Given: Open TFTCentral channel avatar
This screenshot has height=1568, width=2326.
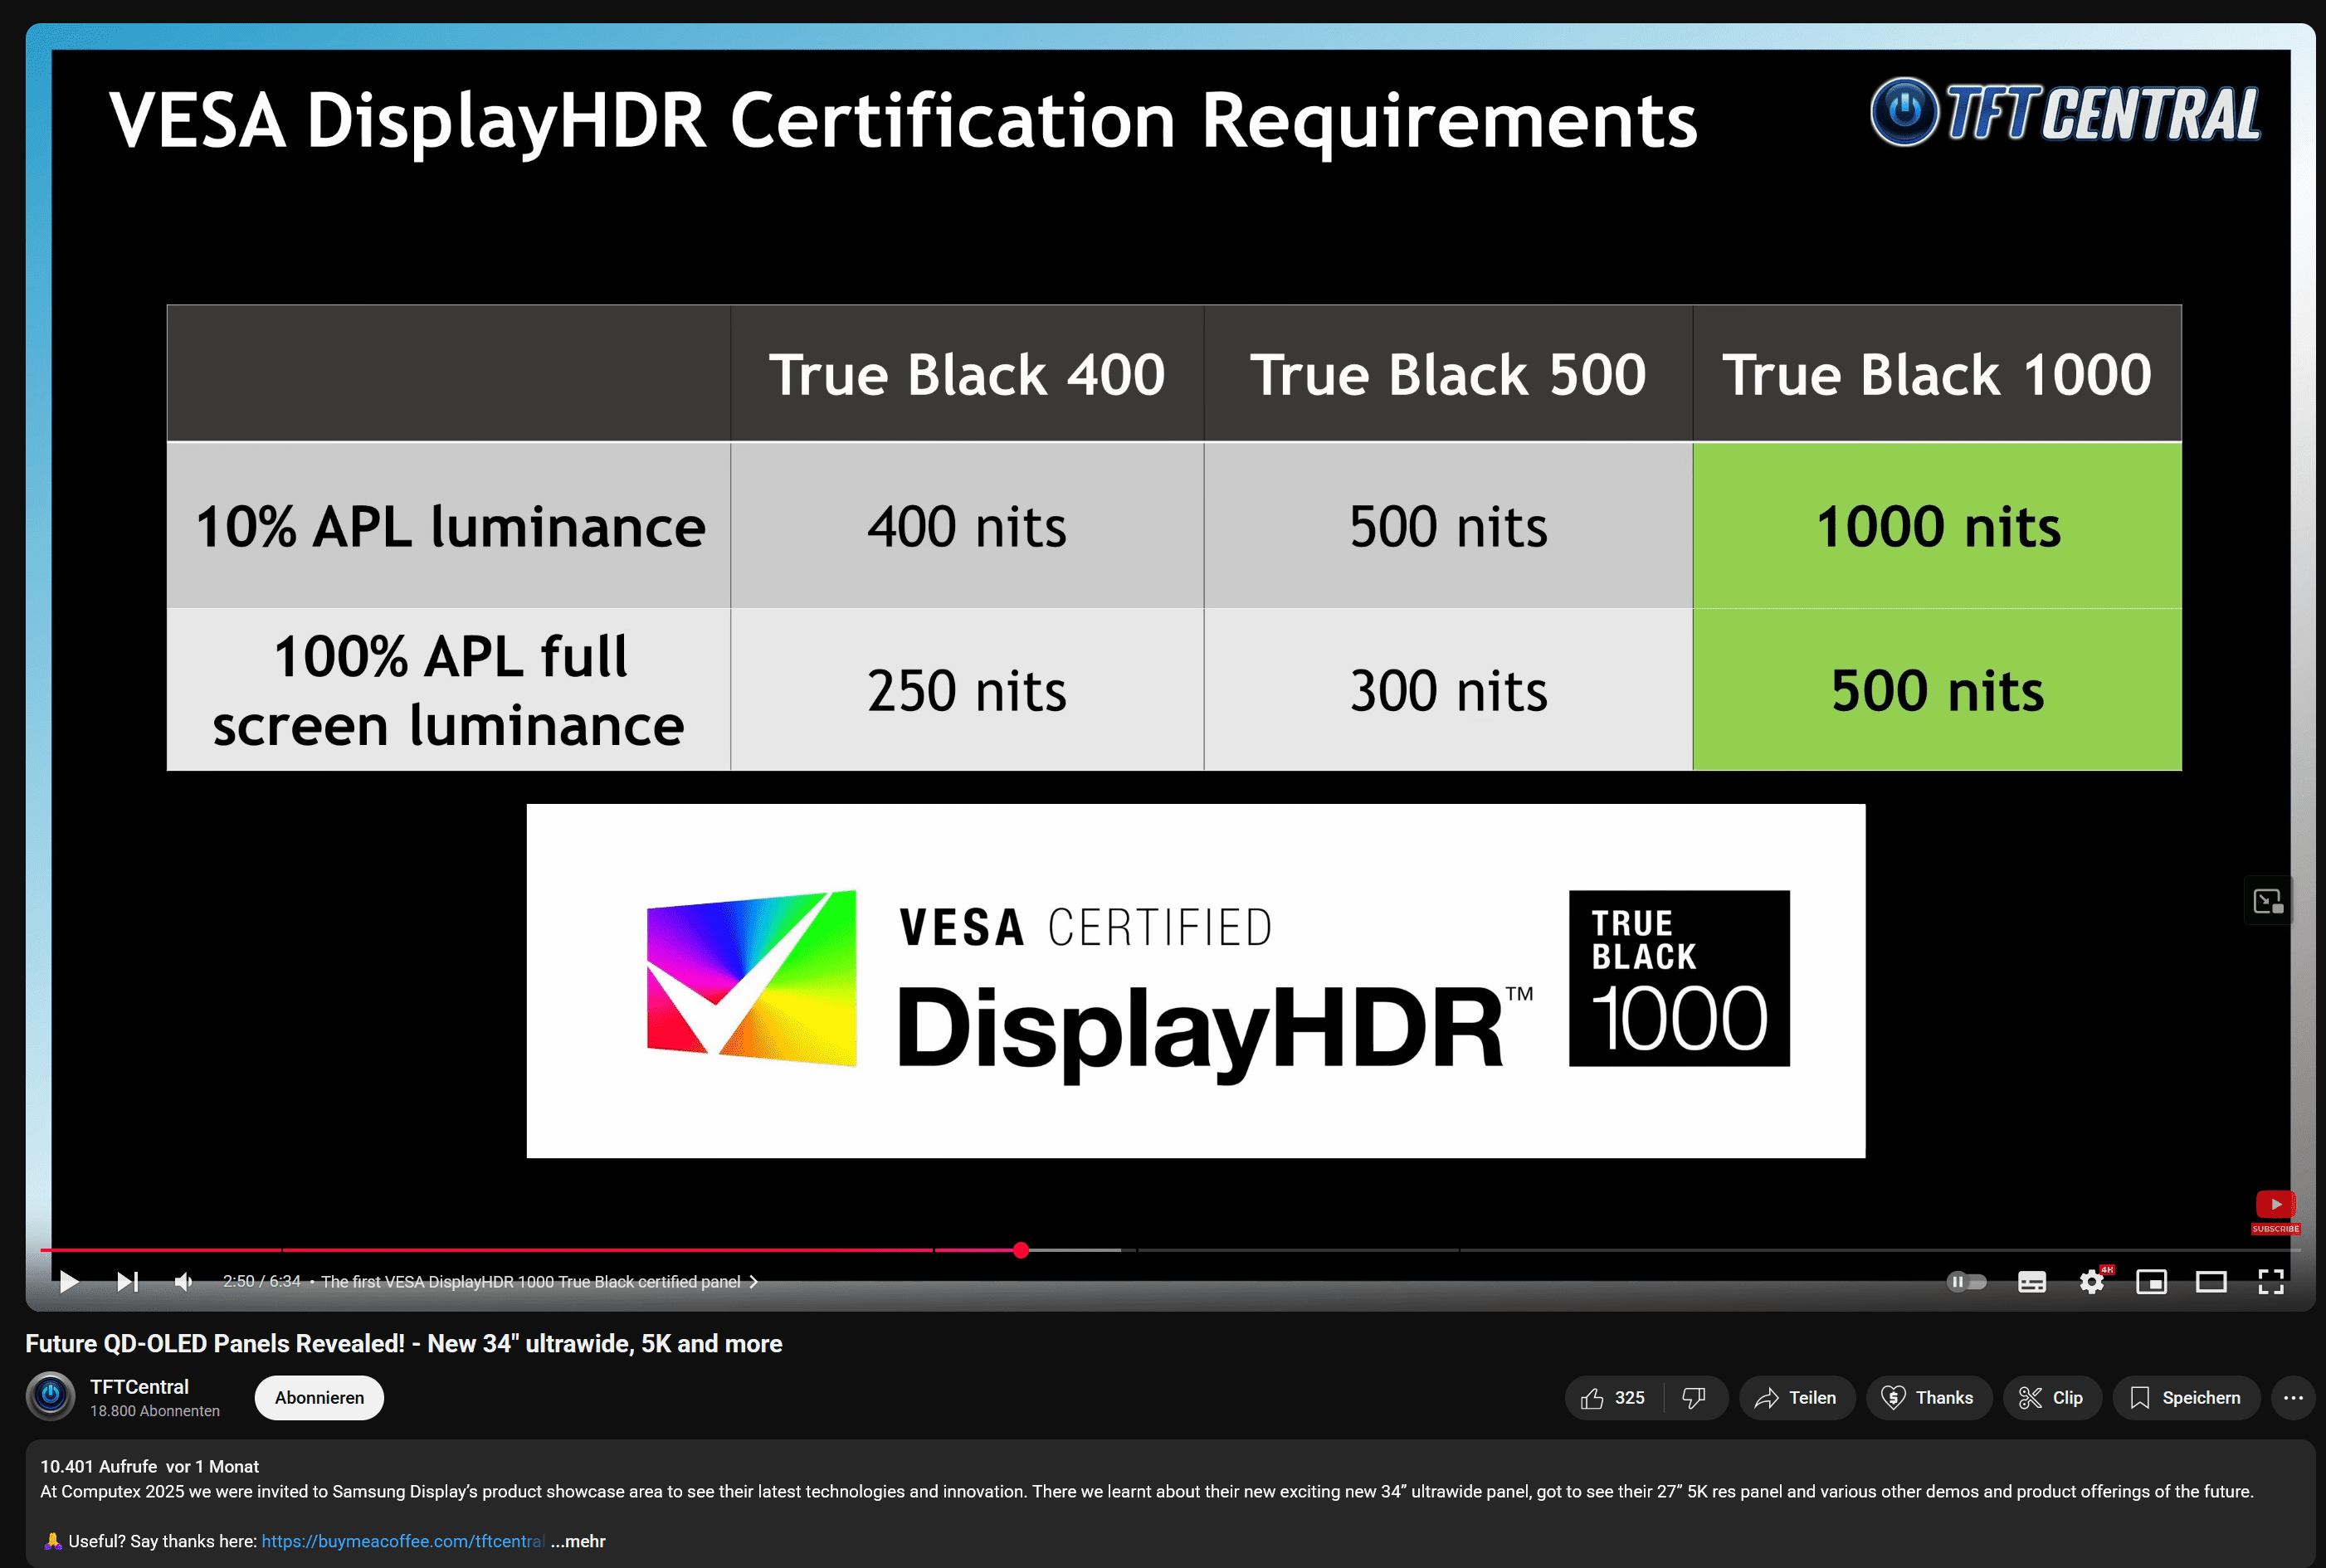Looking at the screenshot, I should 50,1396.
